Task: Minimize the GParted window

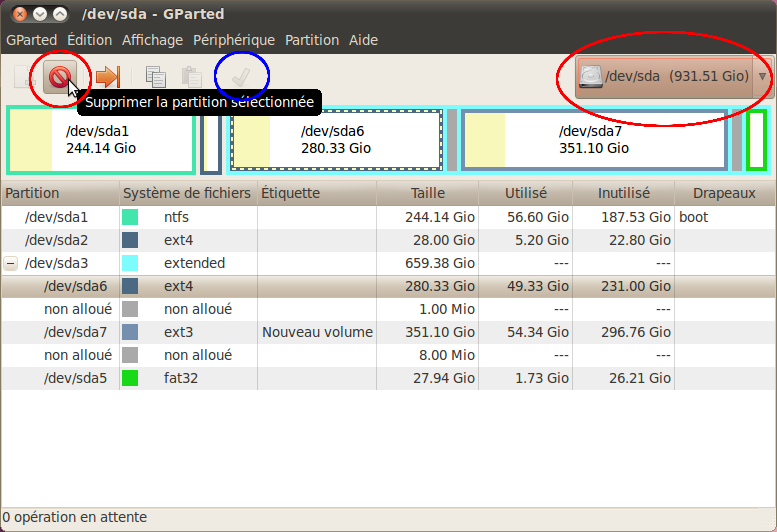Action: pyautogui.click(x=40, y=14)
